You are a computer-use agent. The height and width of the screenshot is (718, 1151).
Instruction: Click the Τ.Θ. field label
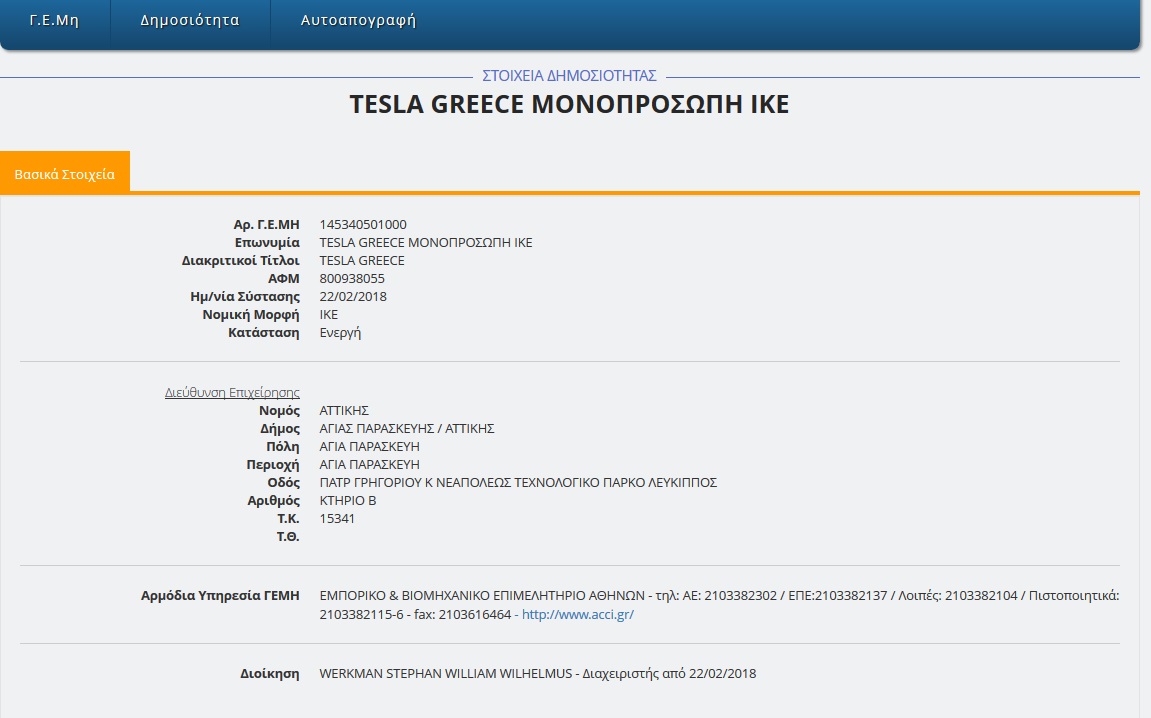[288, 537]
